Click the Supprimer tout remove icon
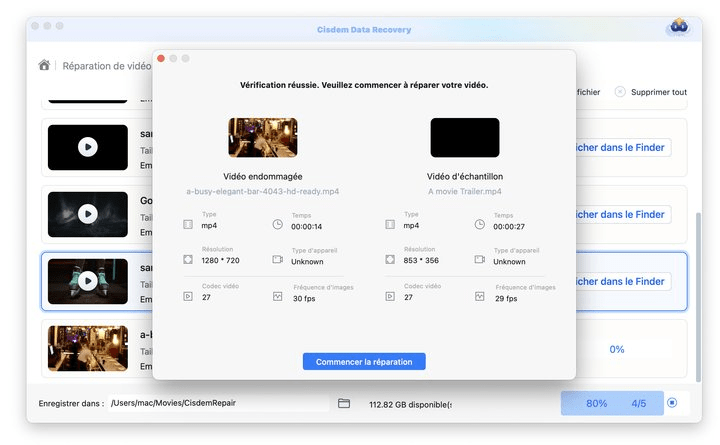Screen dimensions: 720x445 click(x=620, y=92)
